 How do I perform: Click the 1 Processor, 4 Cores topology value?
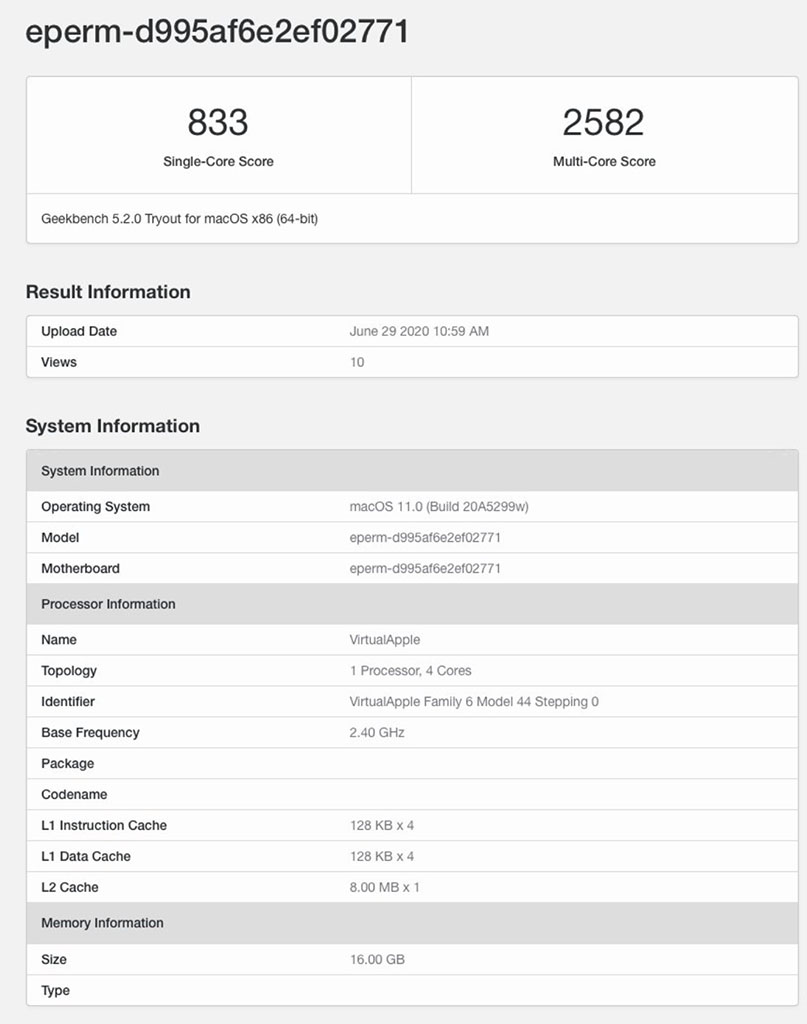pyautogui.click(x=410, y=671)
